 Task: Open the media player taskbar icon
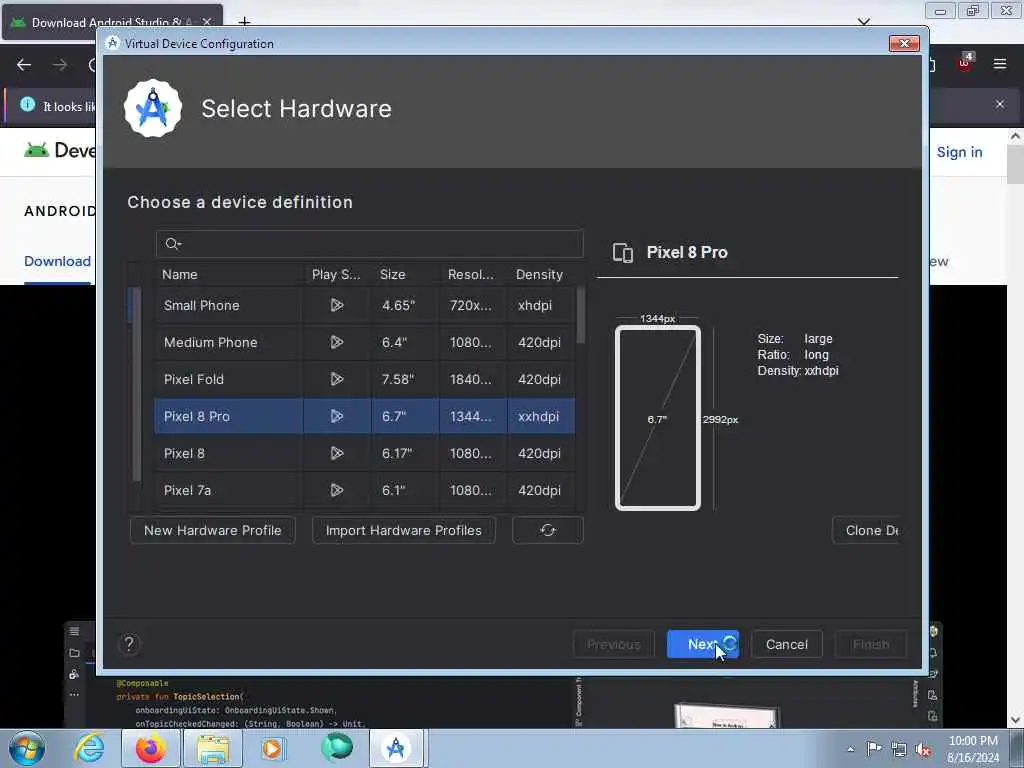point(272,748)
